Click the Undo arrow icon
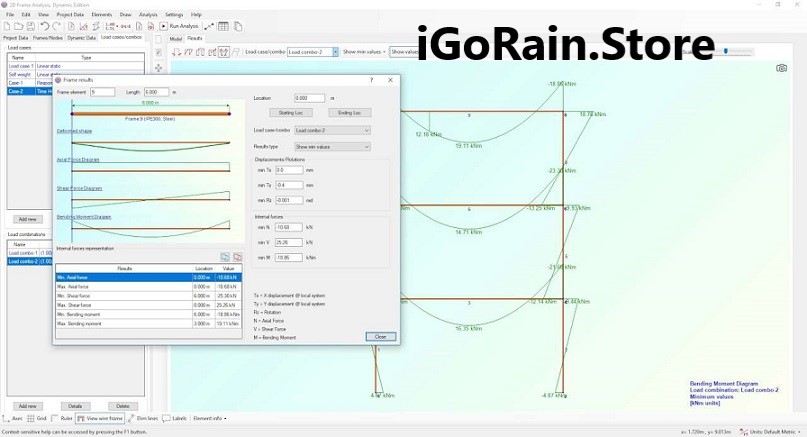The width and height of the screenshot is (807, 437). [44, 26]
